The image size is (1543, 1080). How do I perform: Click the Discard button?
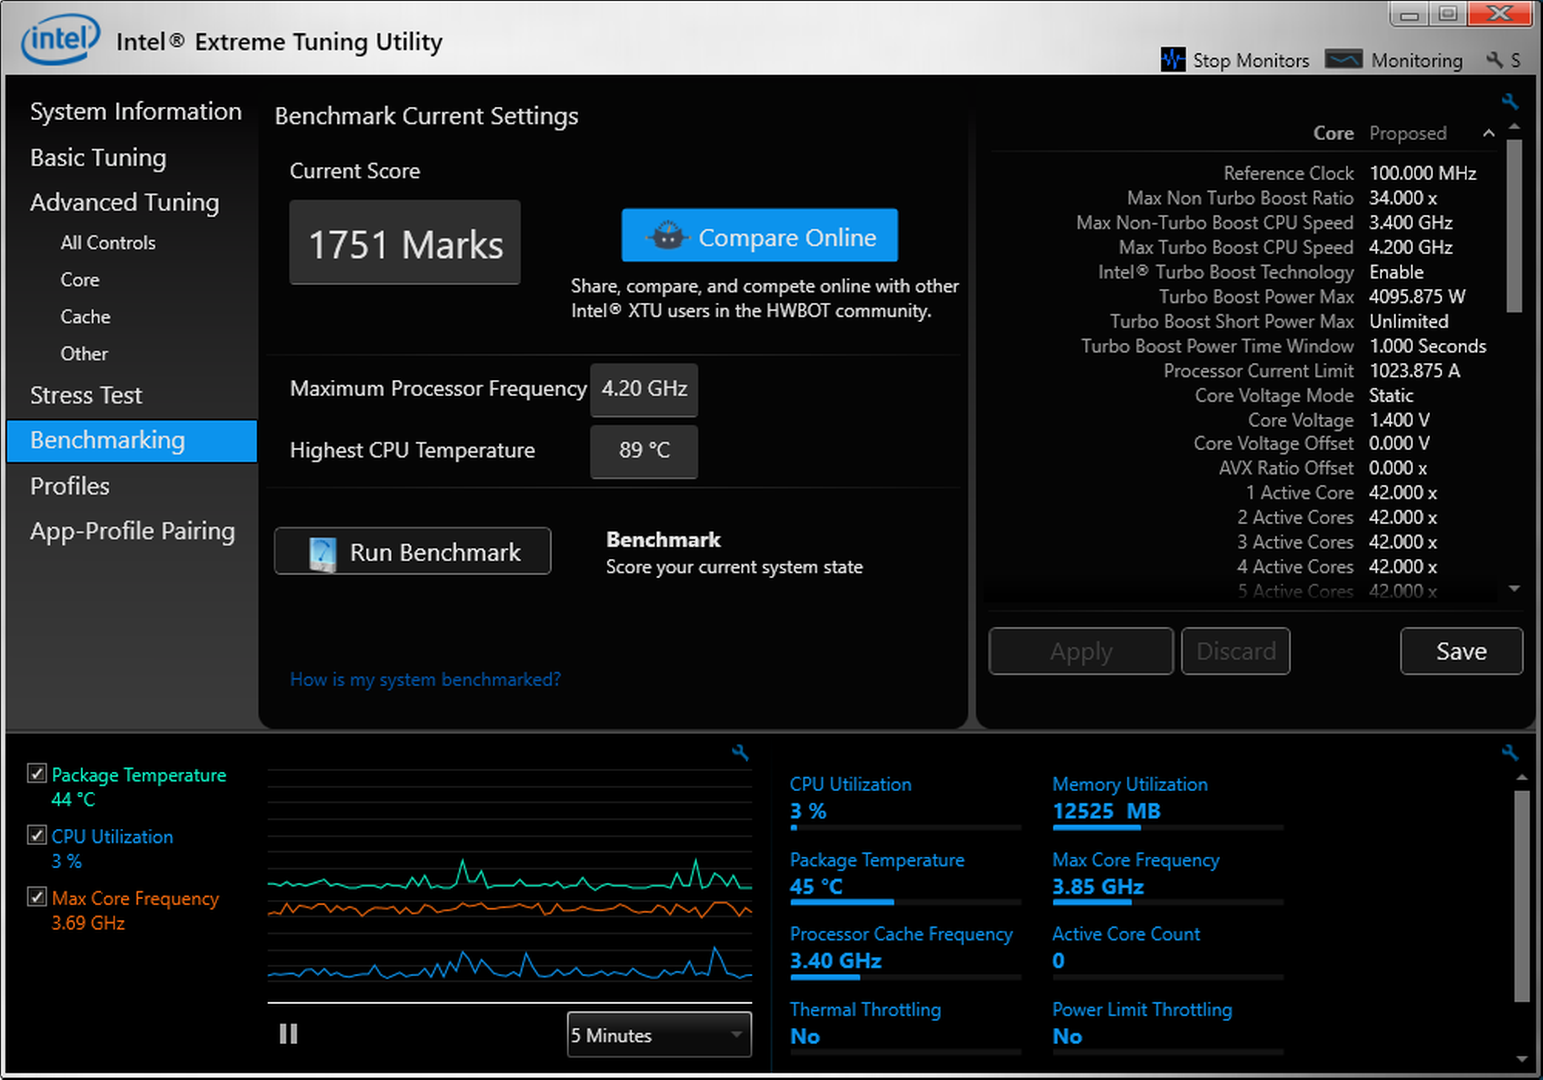(1236, 651)
